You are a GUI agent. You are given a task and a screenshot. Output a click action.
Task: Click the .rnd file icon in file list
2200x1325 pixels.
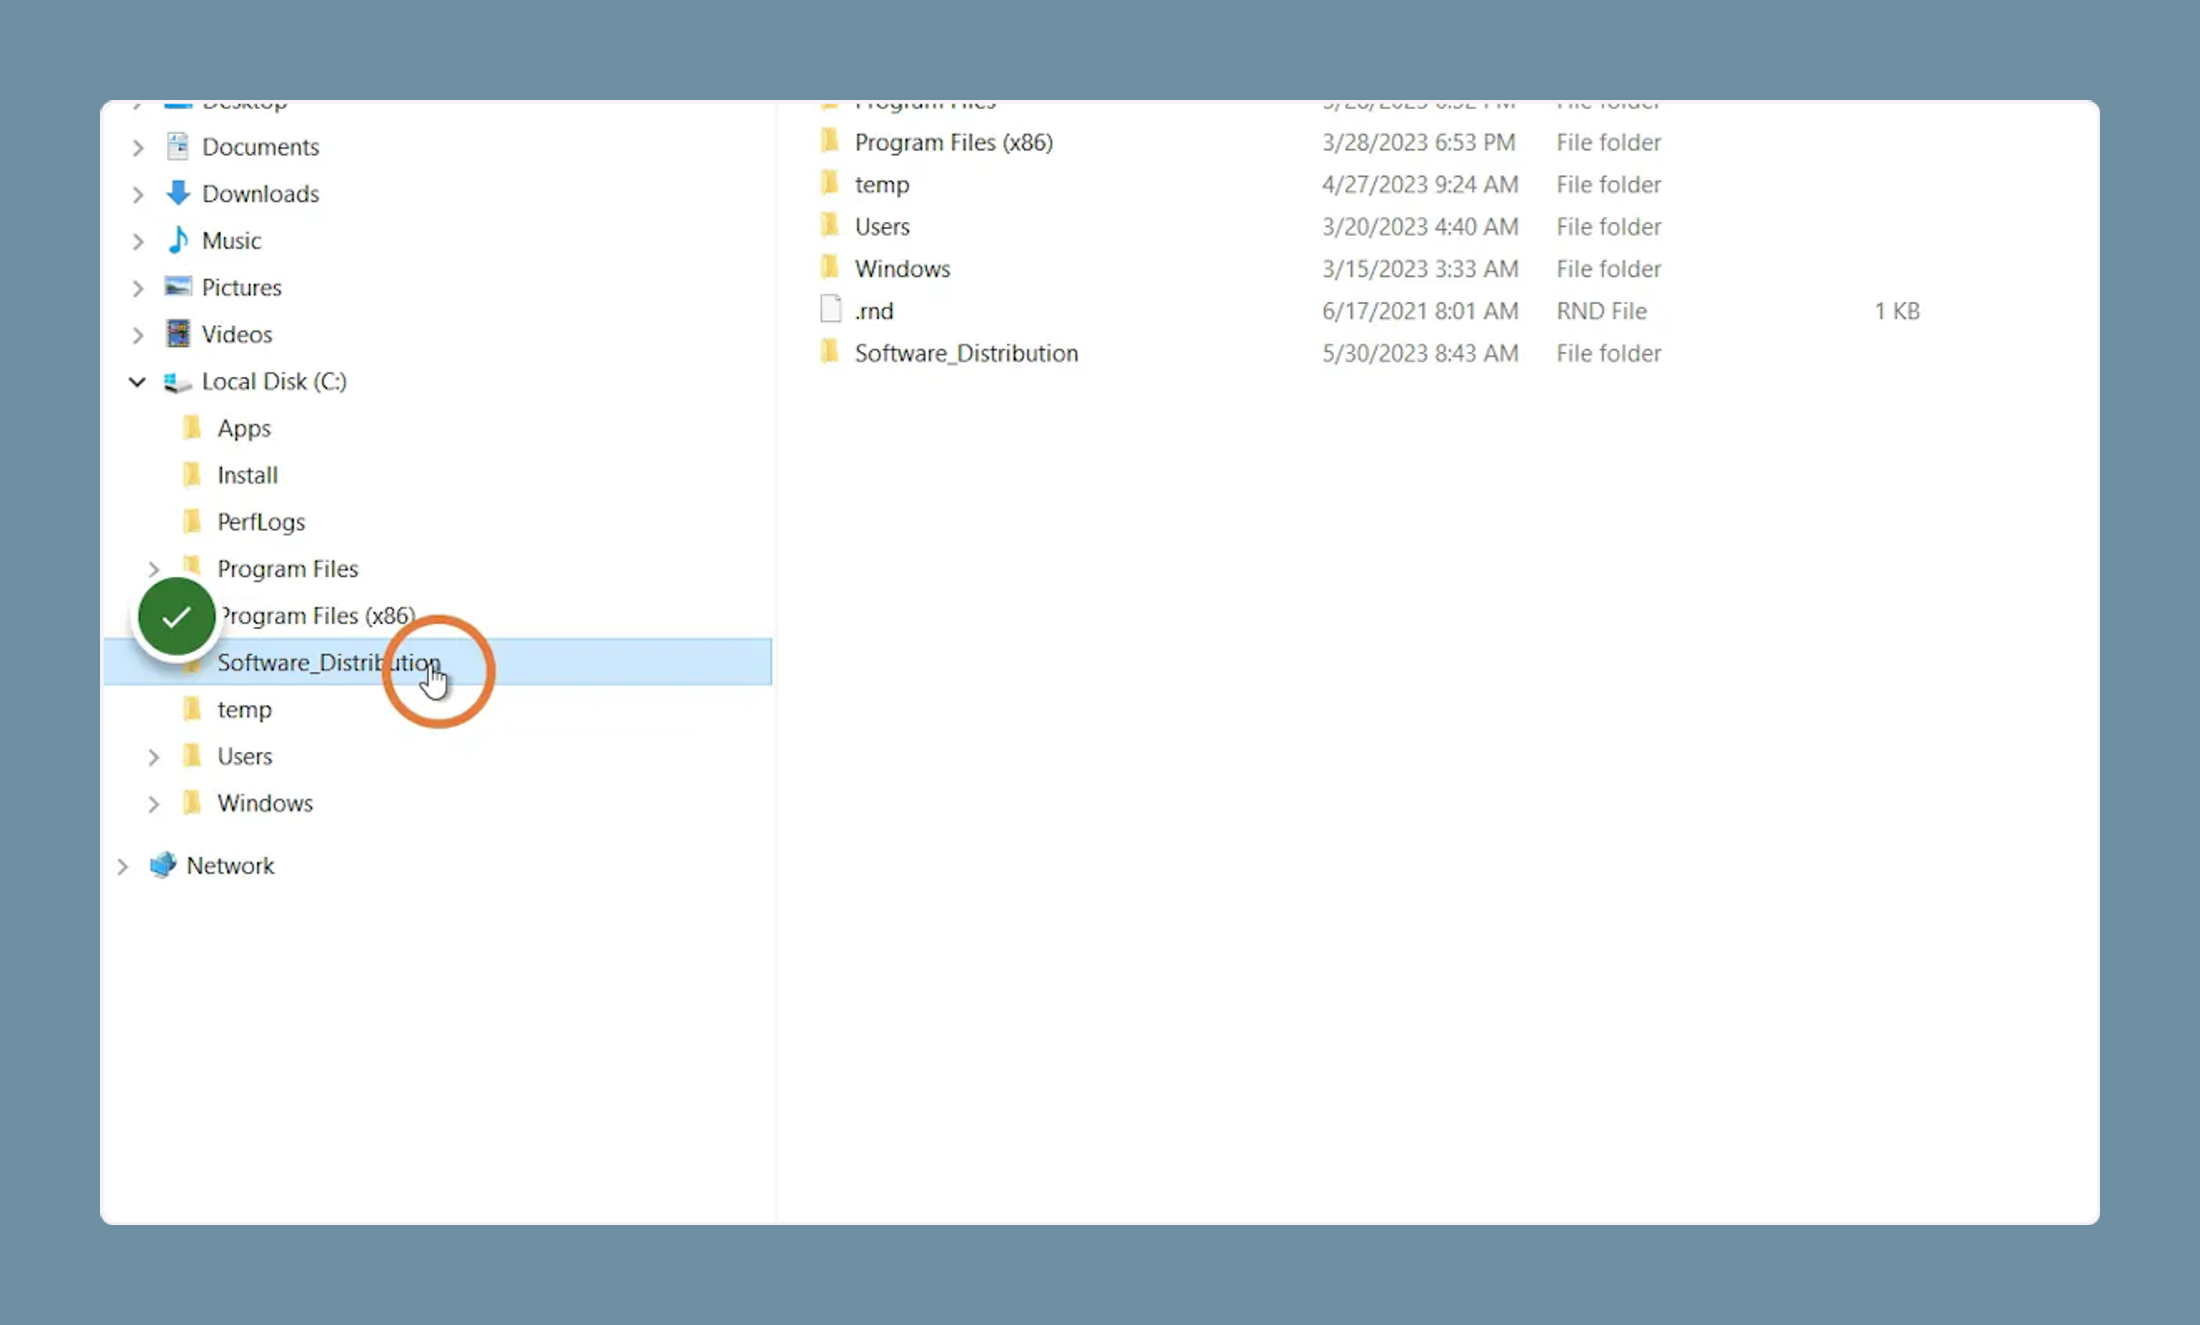tap(830, 310)
